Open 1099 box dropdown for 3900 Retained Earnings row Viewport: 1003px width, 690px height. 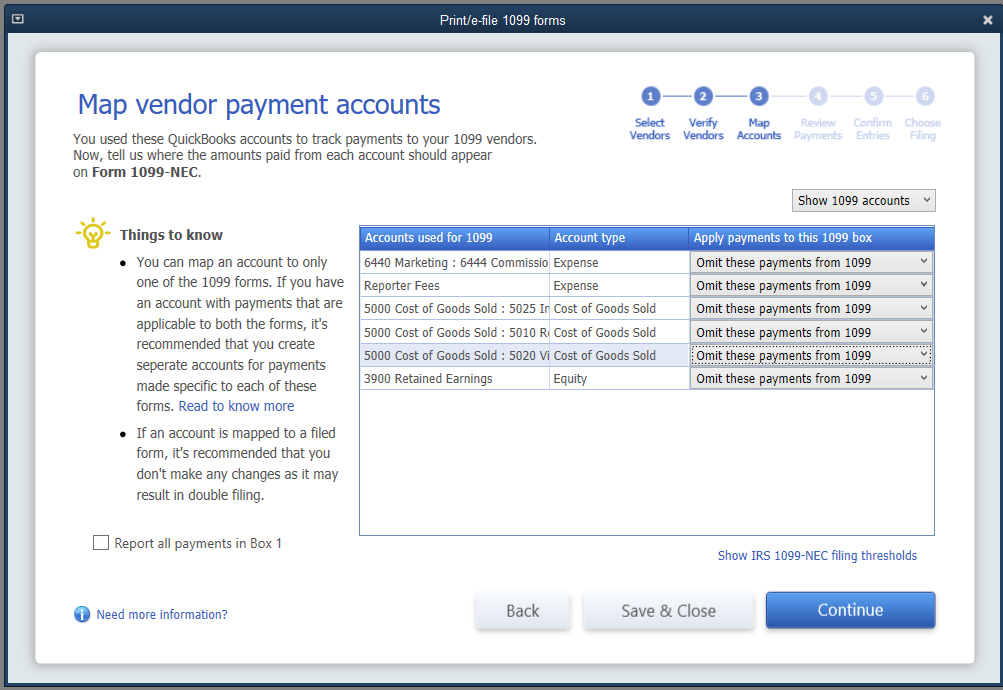pyautogui.click(x=810, y=378)
